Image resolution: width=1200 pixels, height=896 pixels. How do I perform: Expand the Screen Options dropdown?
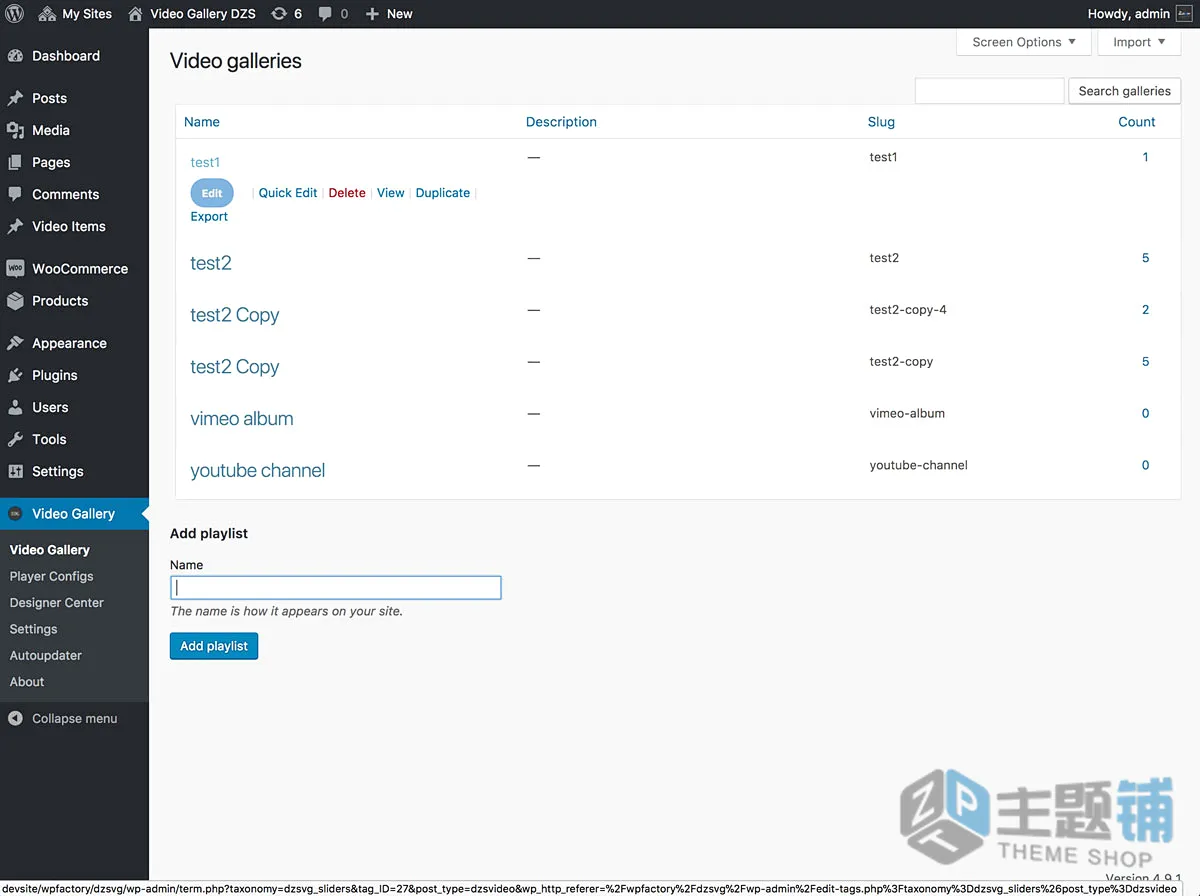coord(1024,42)
